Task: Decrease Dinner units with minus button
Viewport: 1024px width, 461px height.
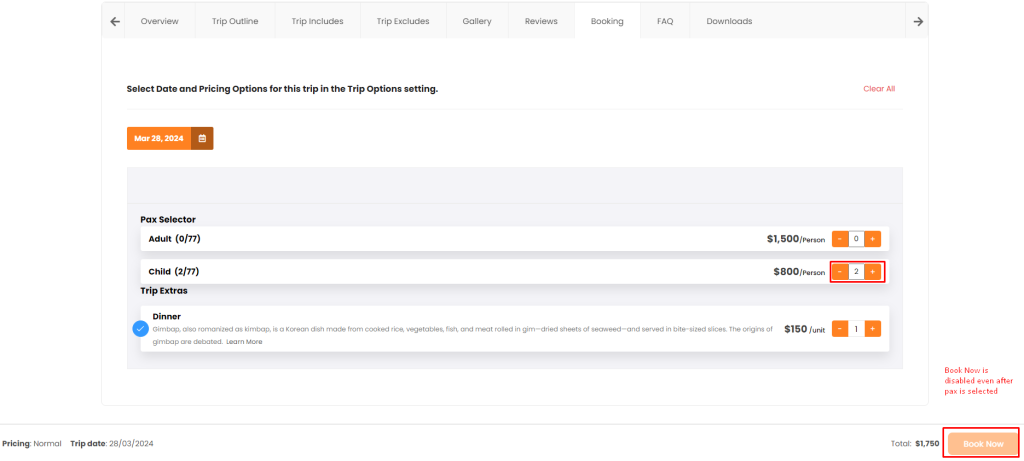Action: 840,329
